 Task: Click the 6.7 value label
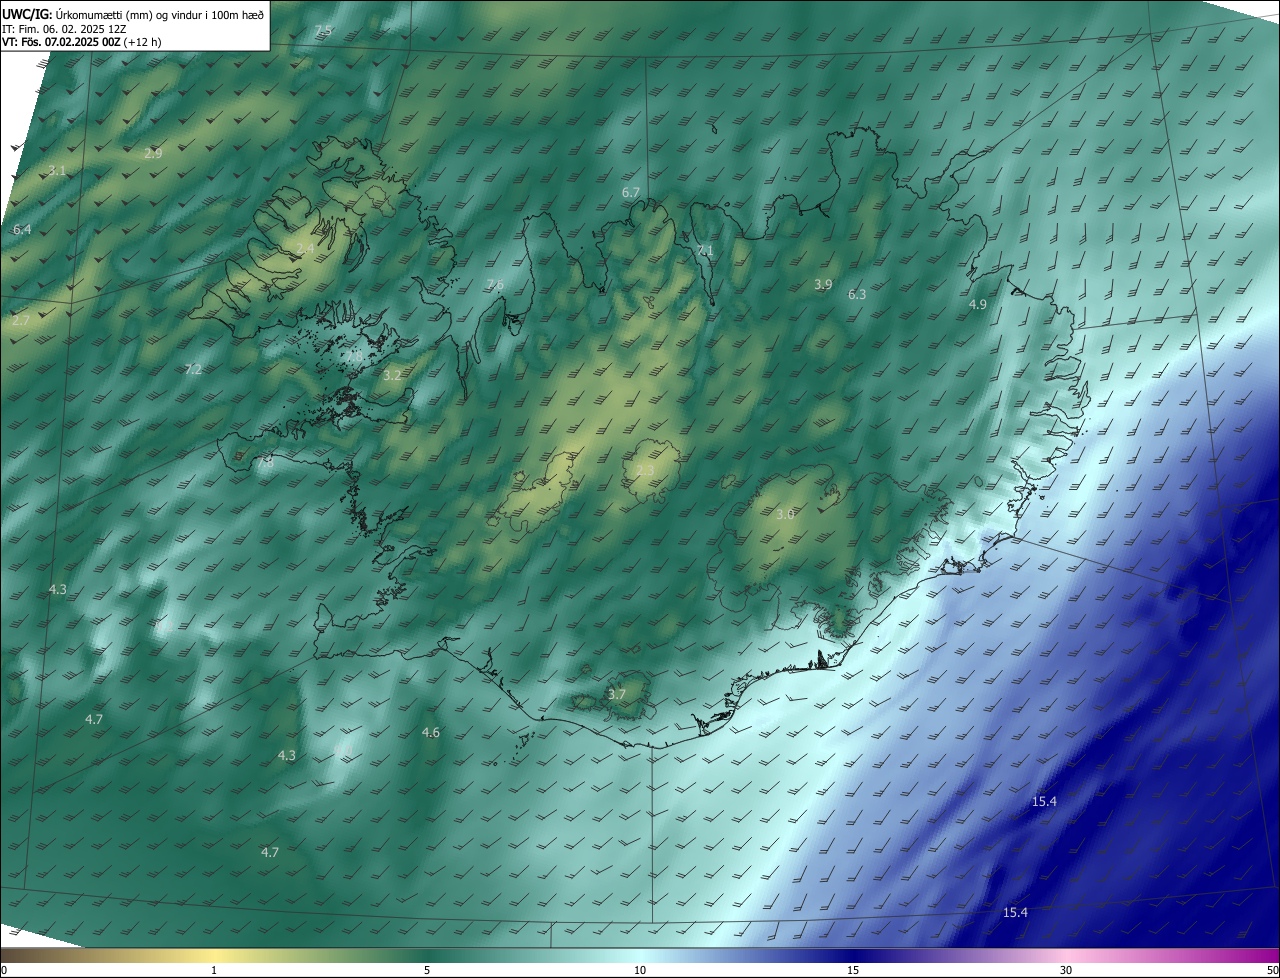(x=630, y=192)
